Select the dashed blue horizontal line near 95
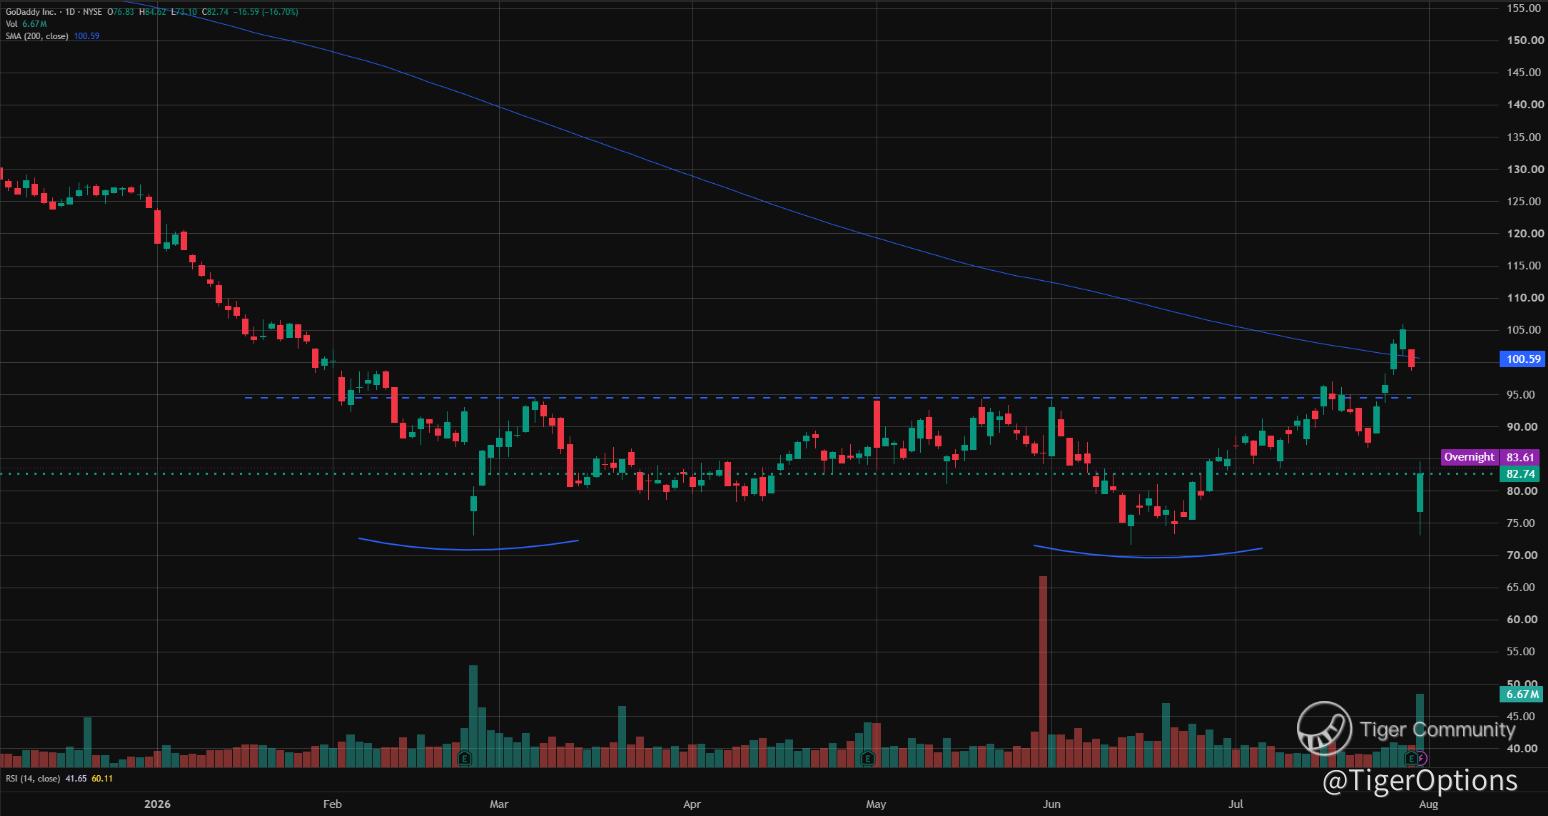This screenshot has width=1548, height=816. [828, 398]
